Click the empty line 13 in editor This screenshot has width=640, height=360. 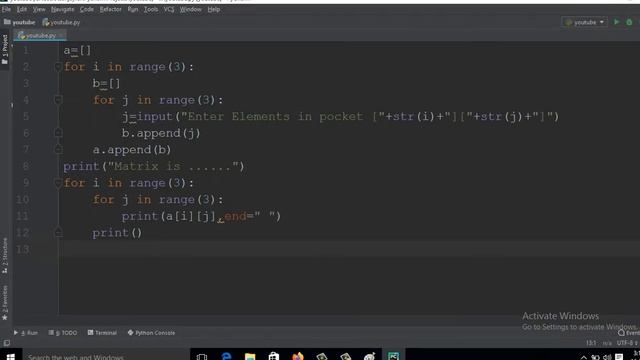pyautogui.click(x=349, y=249)
